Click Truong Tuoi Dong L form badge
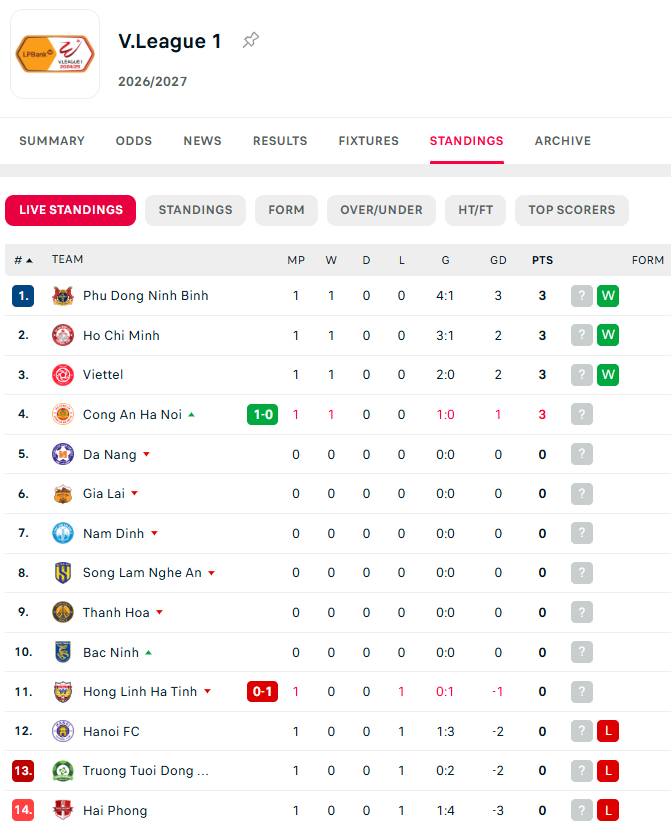671x828 pixels. (x=608, y=771)
